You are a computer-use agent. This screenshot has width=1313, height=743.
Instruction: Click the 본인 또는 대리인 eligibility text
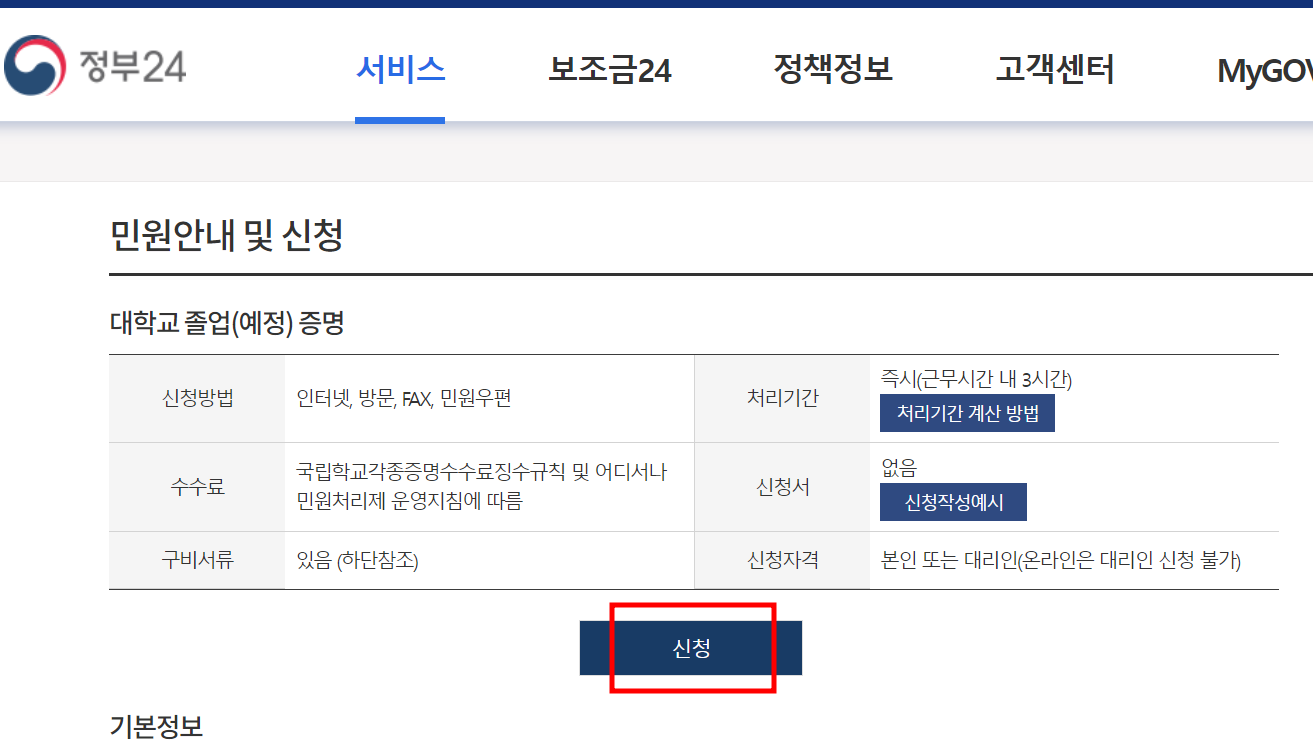(1060, 560)
